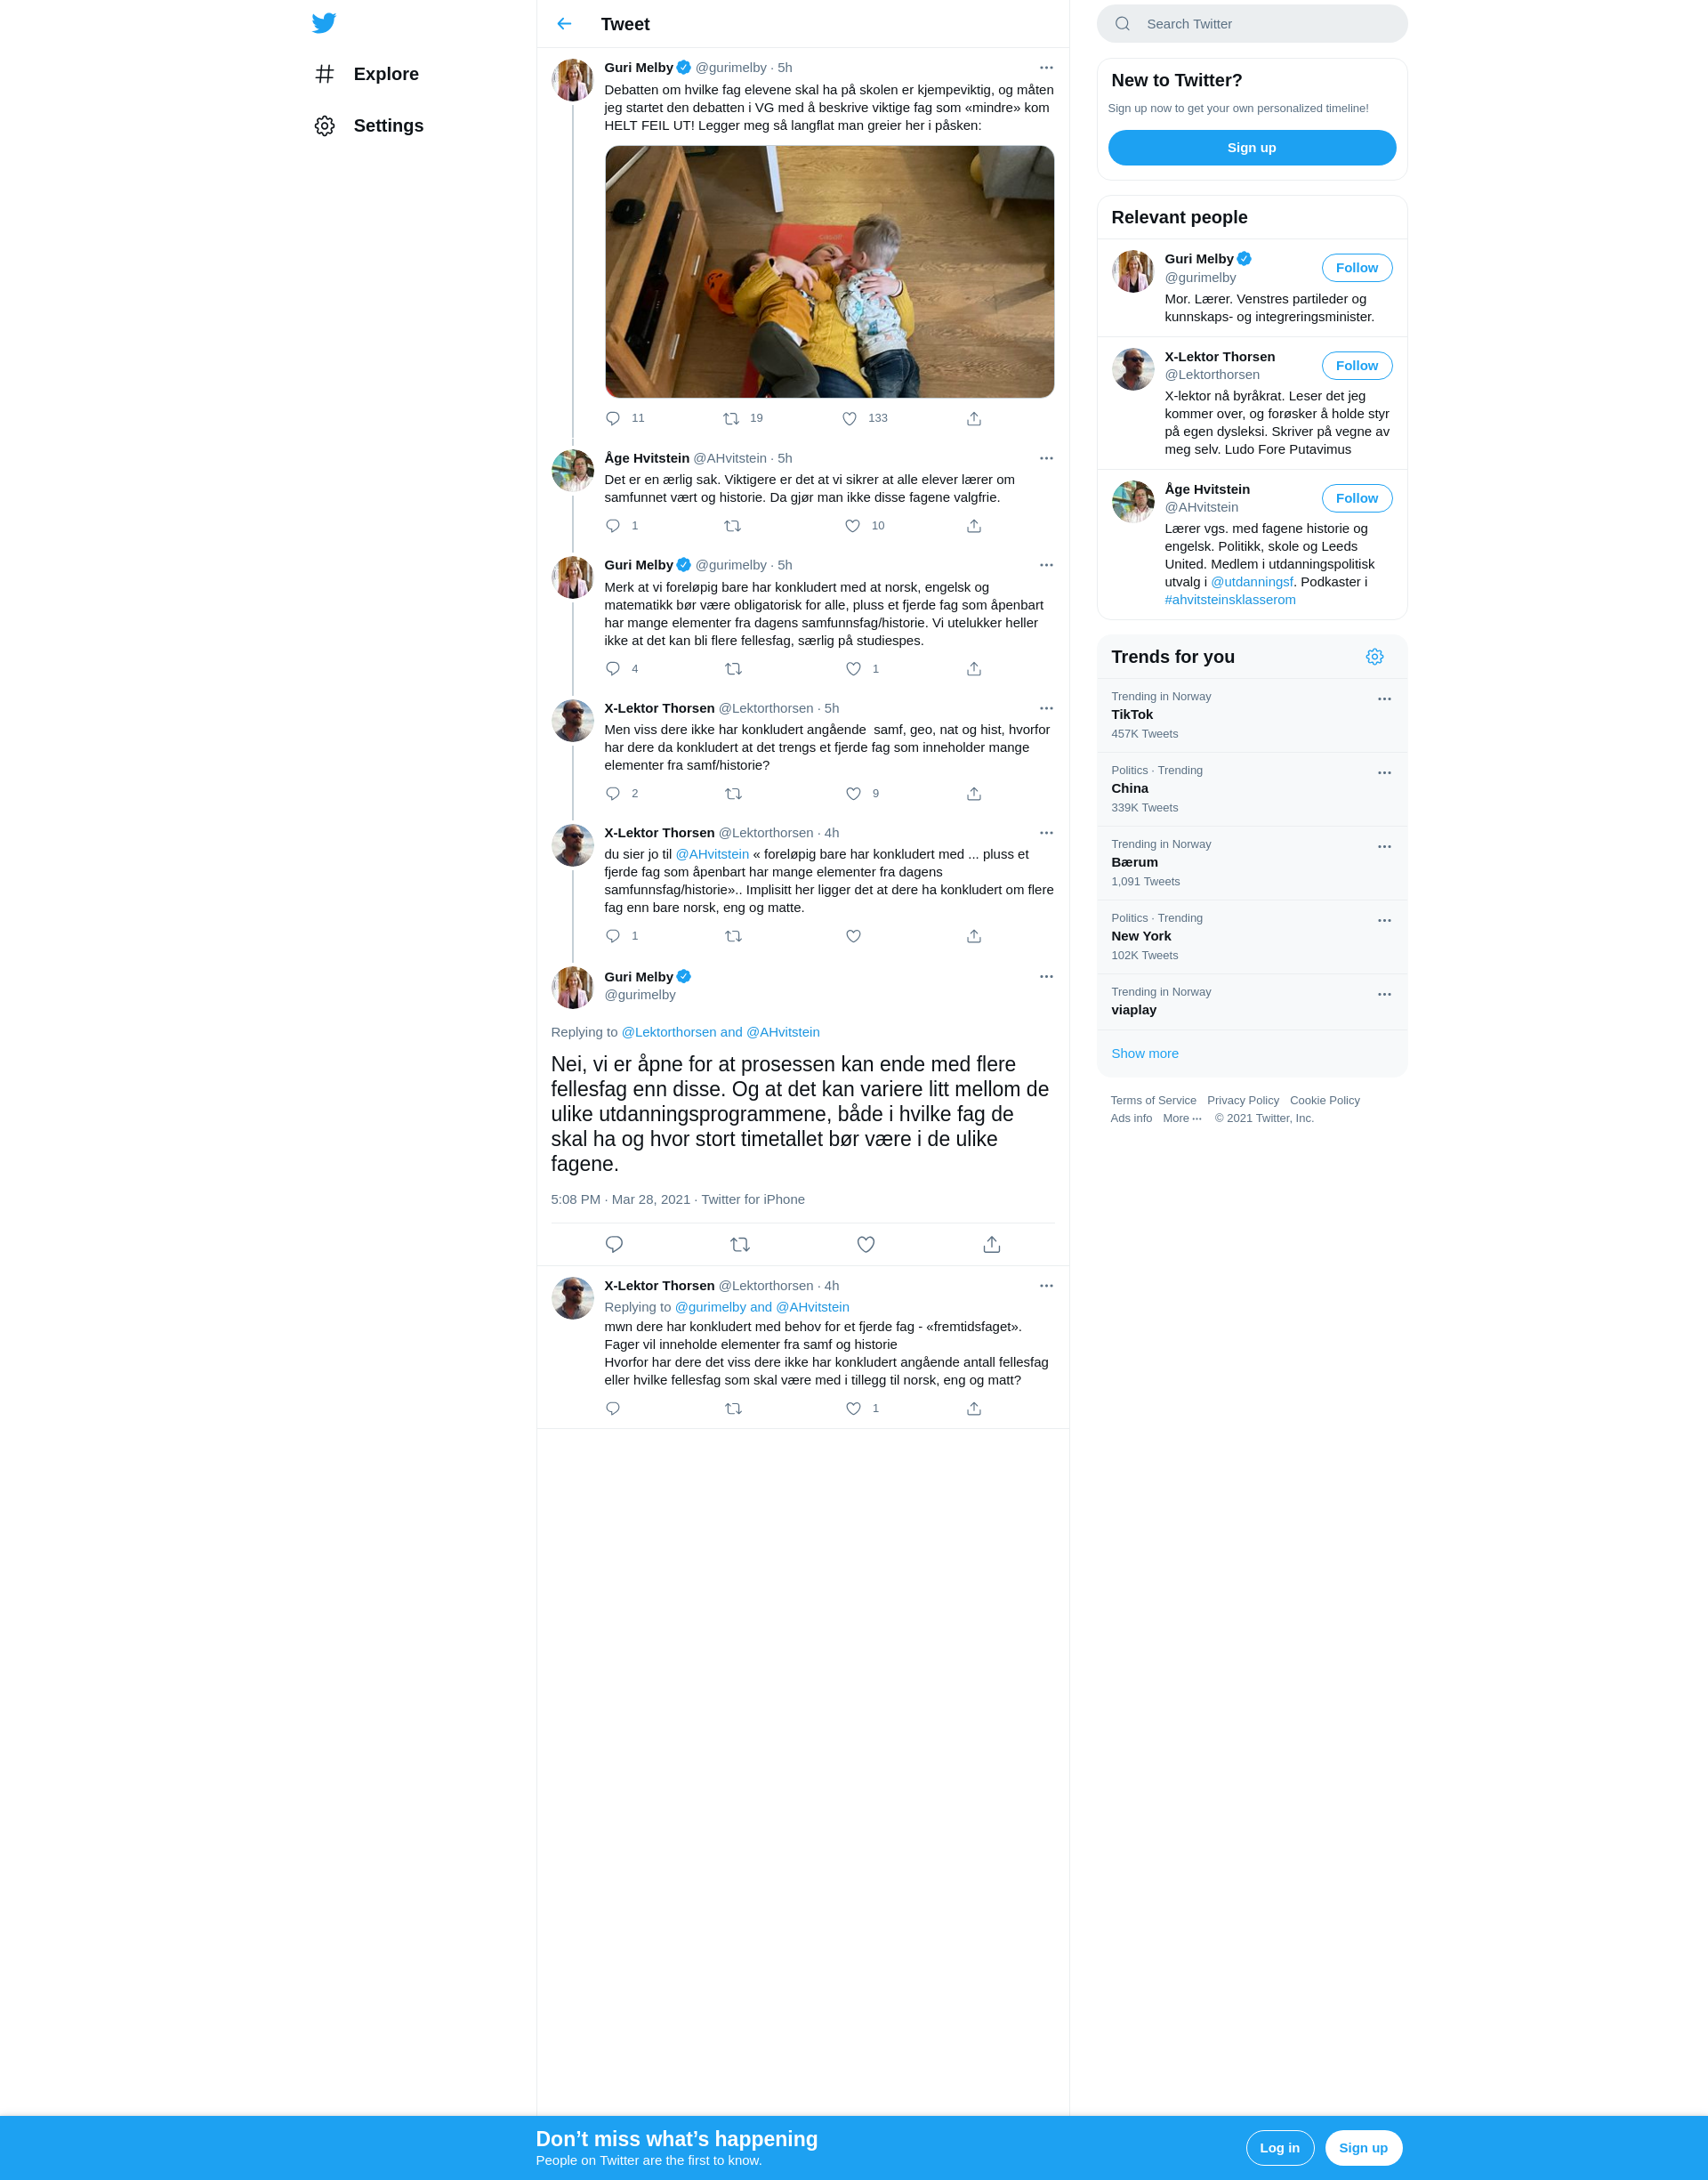The height and width of the screenshot is (2180, 1708).
Task: Share X-Lektor Thorsen's last reply
Action: 974,1409
